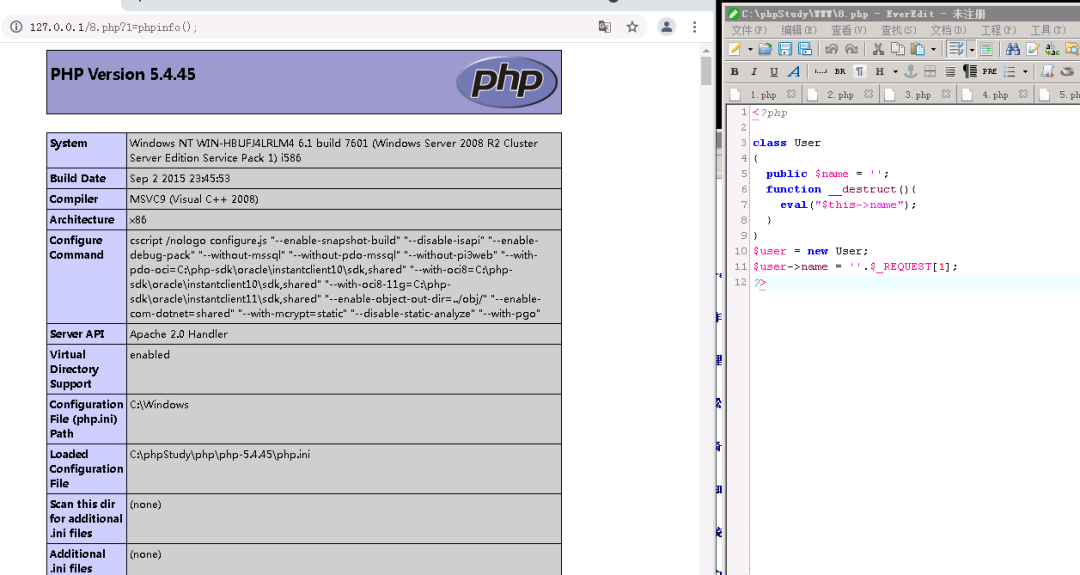
Task: Open the 编辑(E) menu
Action: (x=799, y=30)
